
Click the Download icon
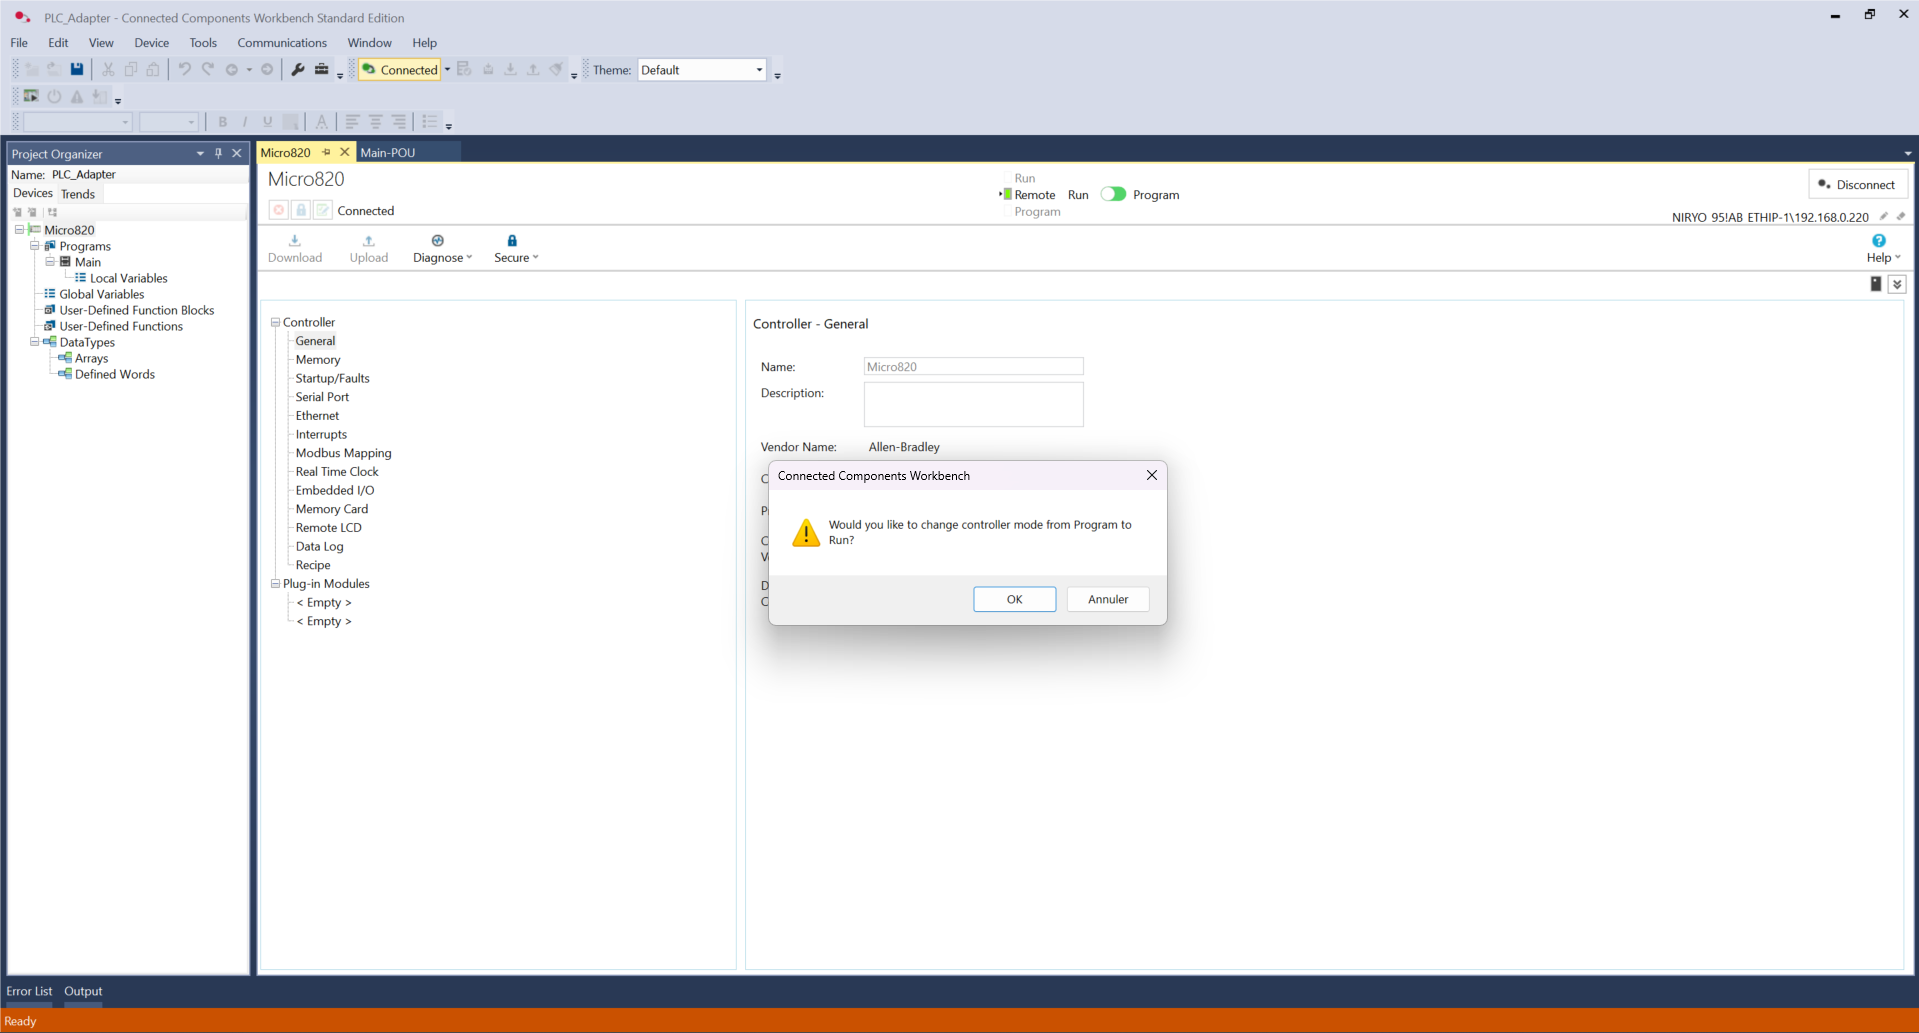(x=295, y=241)
